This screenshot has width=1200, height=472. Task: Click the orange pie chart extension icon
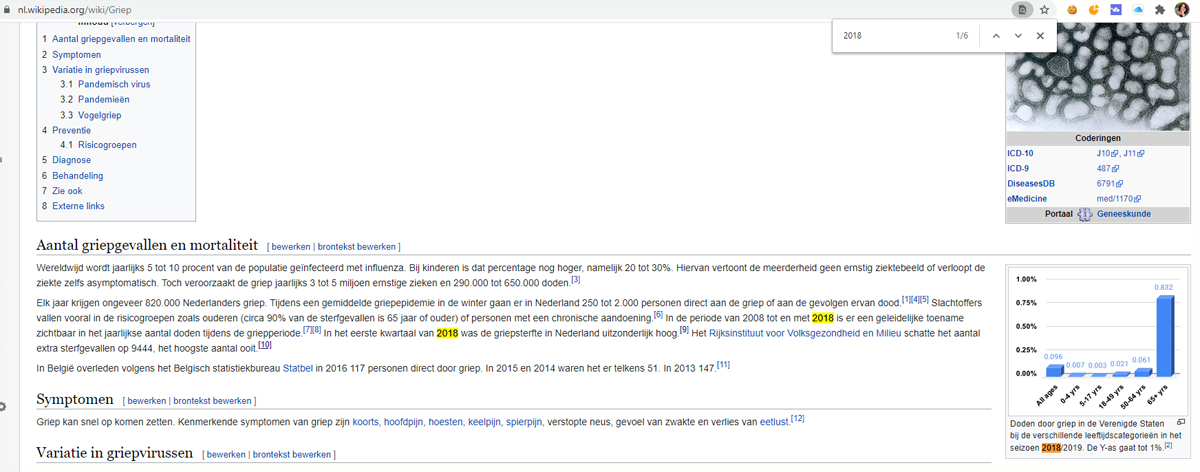[x=1094, y=9]
